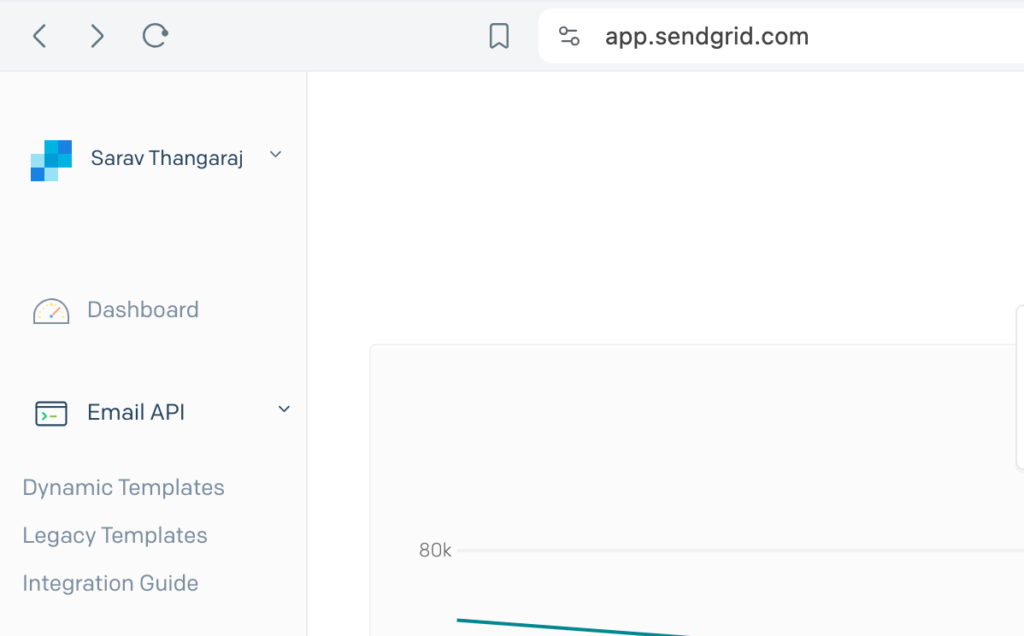The height and width of the screenshot is (636, 1024).
Task: Click the Email API terminal icon
Action: point(50,412)
